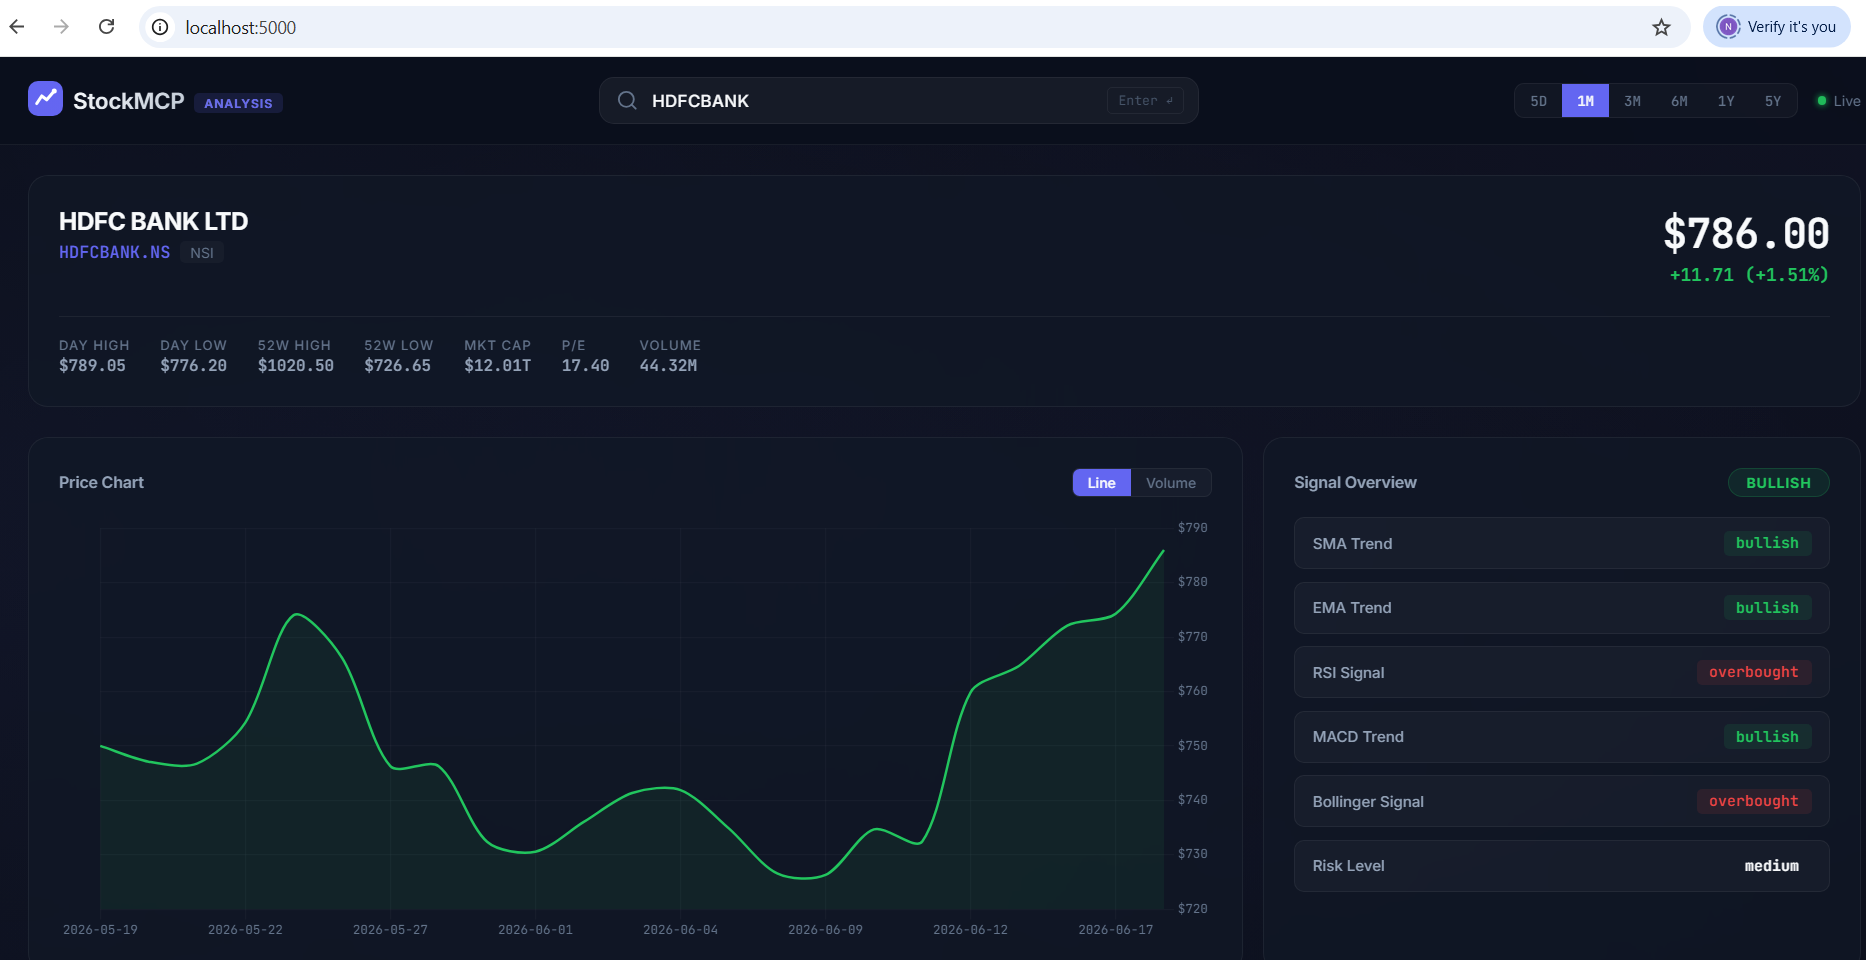This screenshot has width=1866, height=960.
Task: Click the 2026-05-22 date axis label
Action: click(245, 930)
